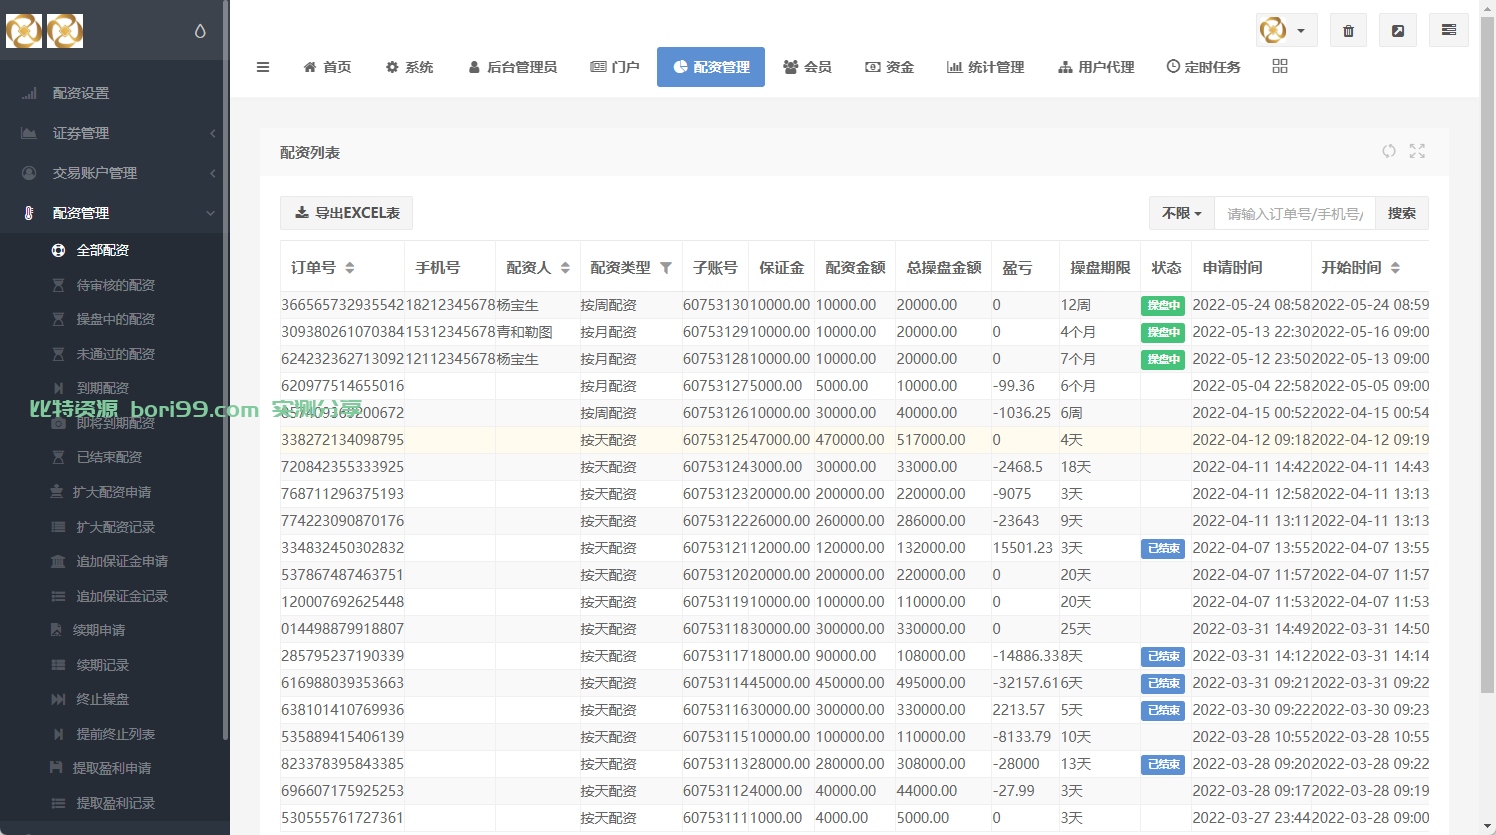The height and width of the screenshot is (835, 1496).
Task: Click 已结束 badge for order 334832450302832
Action: (1163, 548)
